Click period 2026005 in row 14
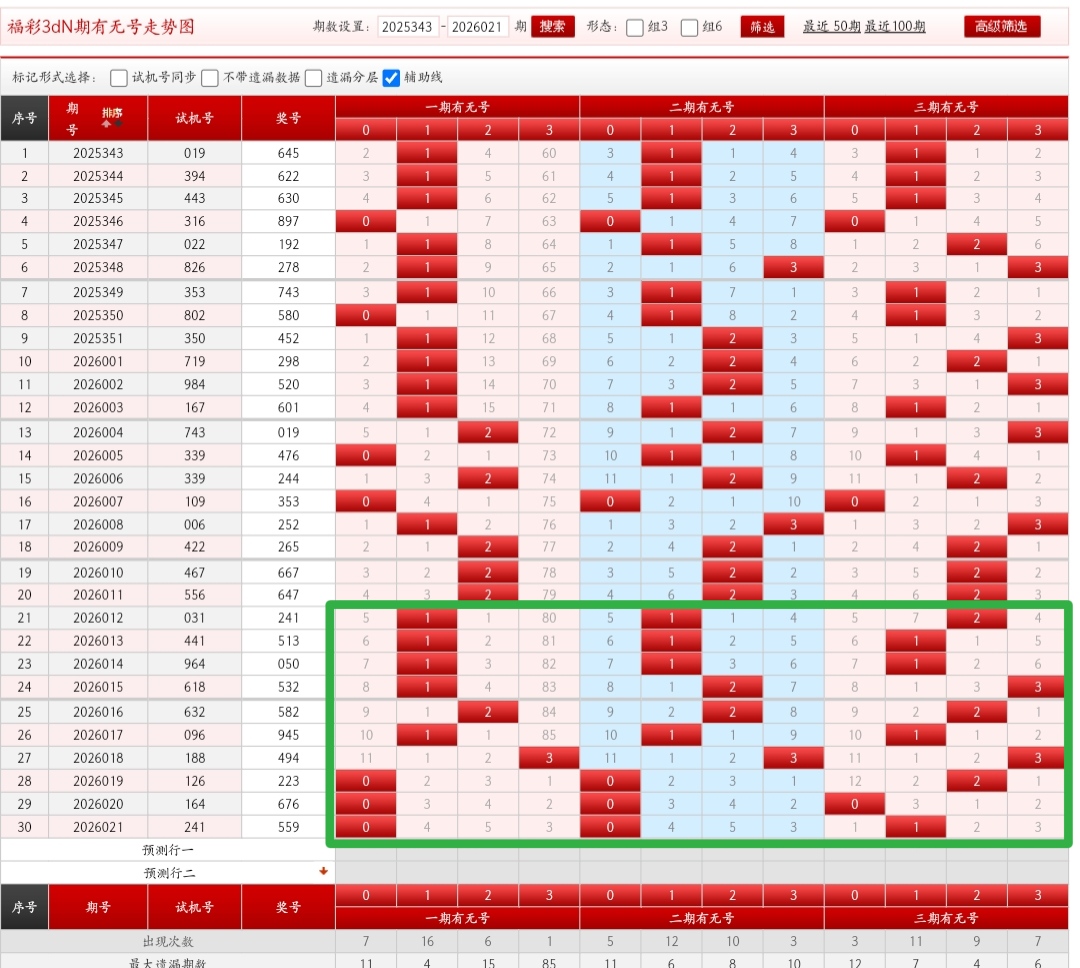This screenshot has height=968, width=1080. (x=98, y=455)
